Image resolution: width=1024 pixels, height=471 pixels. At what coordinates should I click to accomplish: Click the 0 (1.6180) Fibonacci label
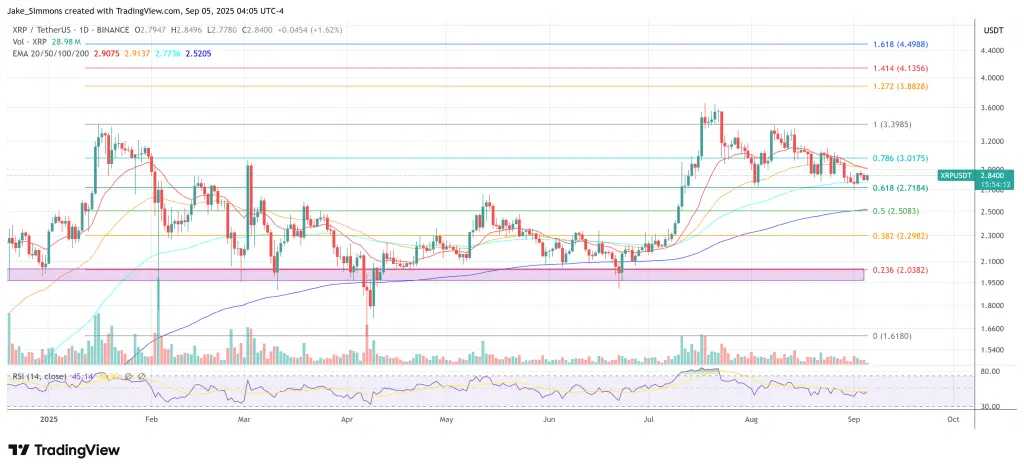pos(892,336)
